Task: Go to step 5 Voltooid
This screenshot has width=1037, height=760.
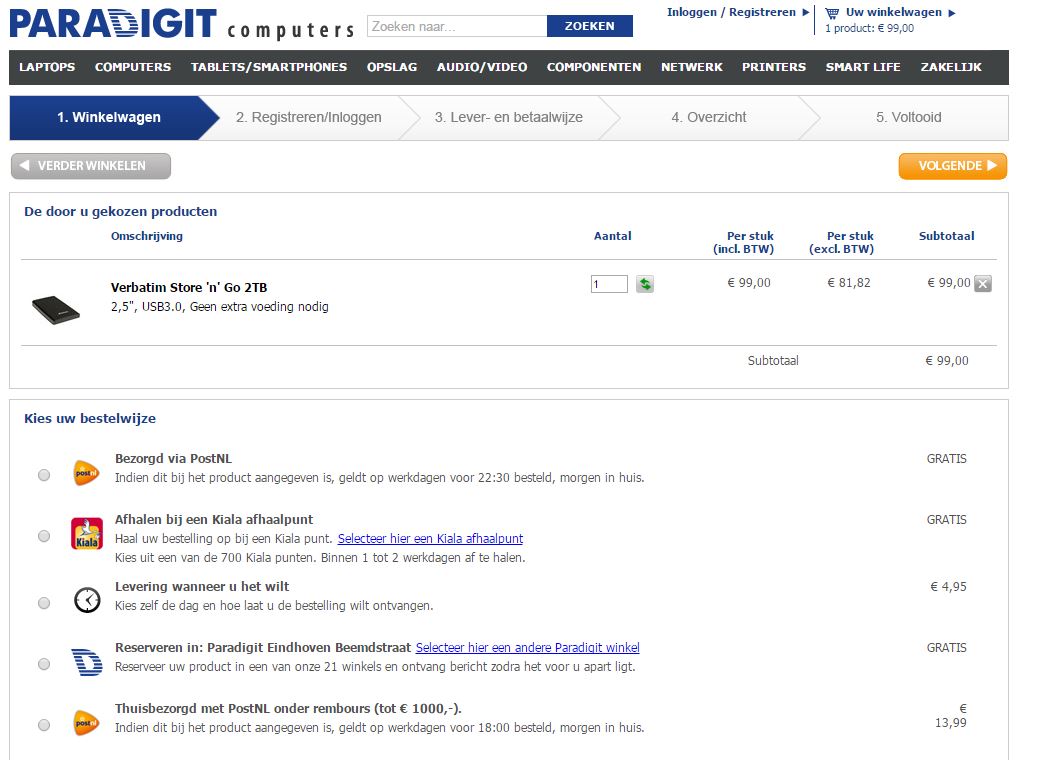Action: click(909, 118)
